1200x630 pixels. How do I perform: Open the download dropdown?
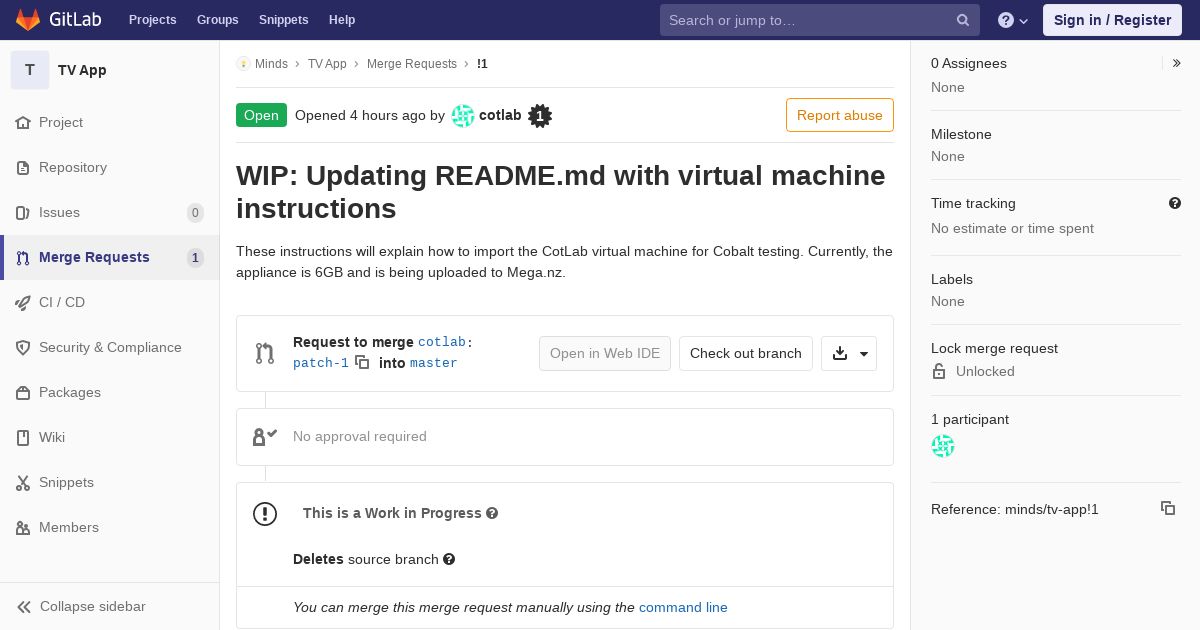pos(849,353)
